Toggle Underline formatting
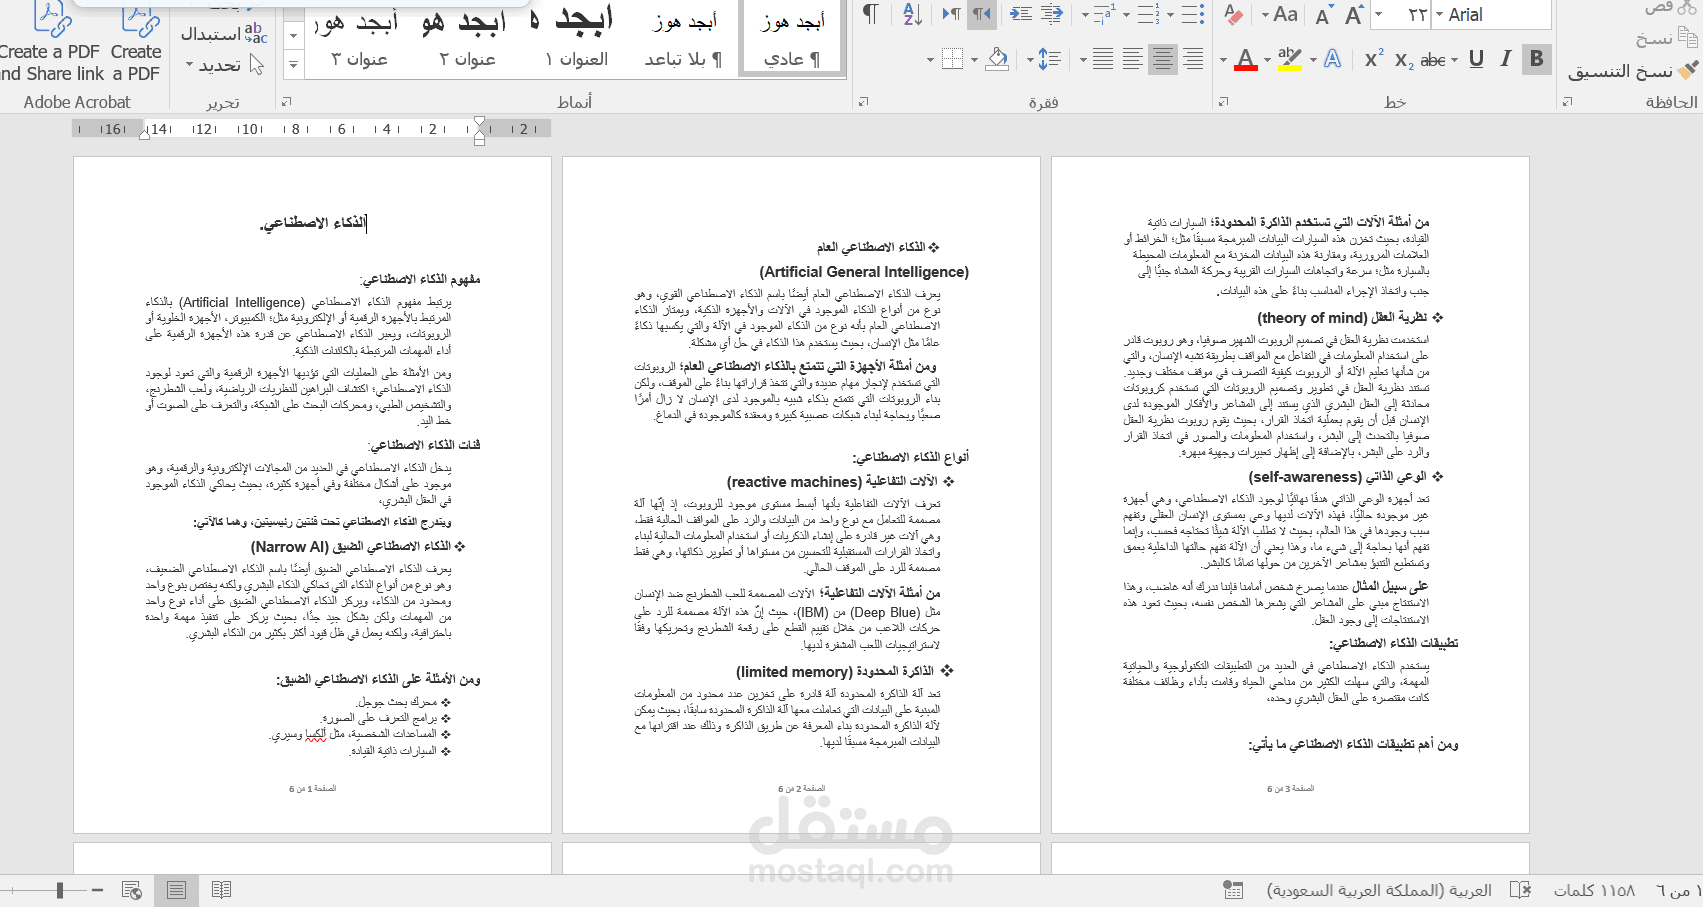 tap(1476, 59)
